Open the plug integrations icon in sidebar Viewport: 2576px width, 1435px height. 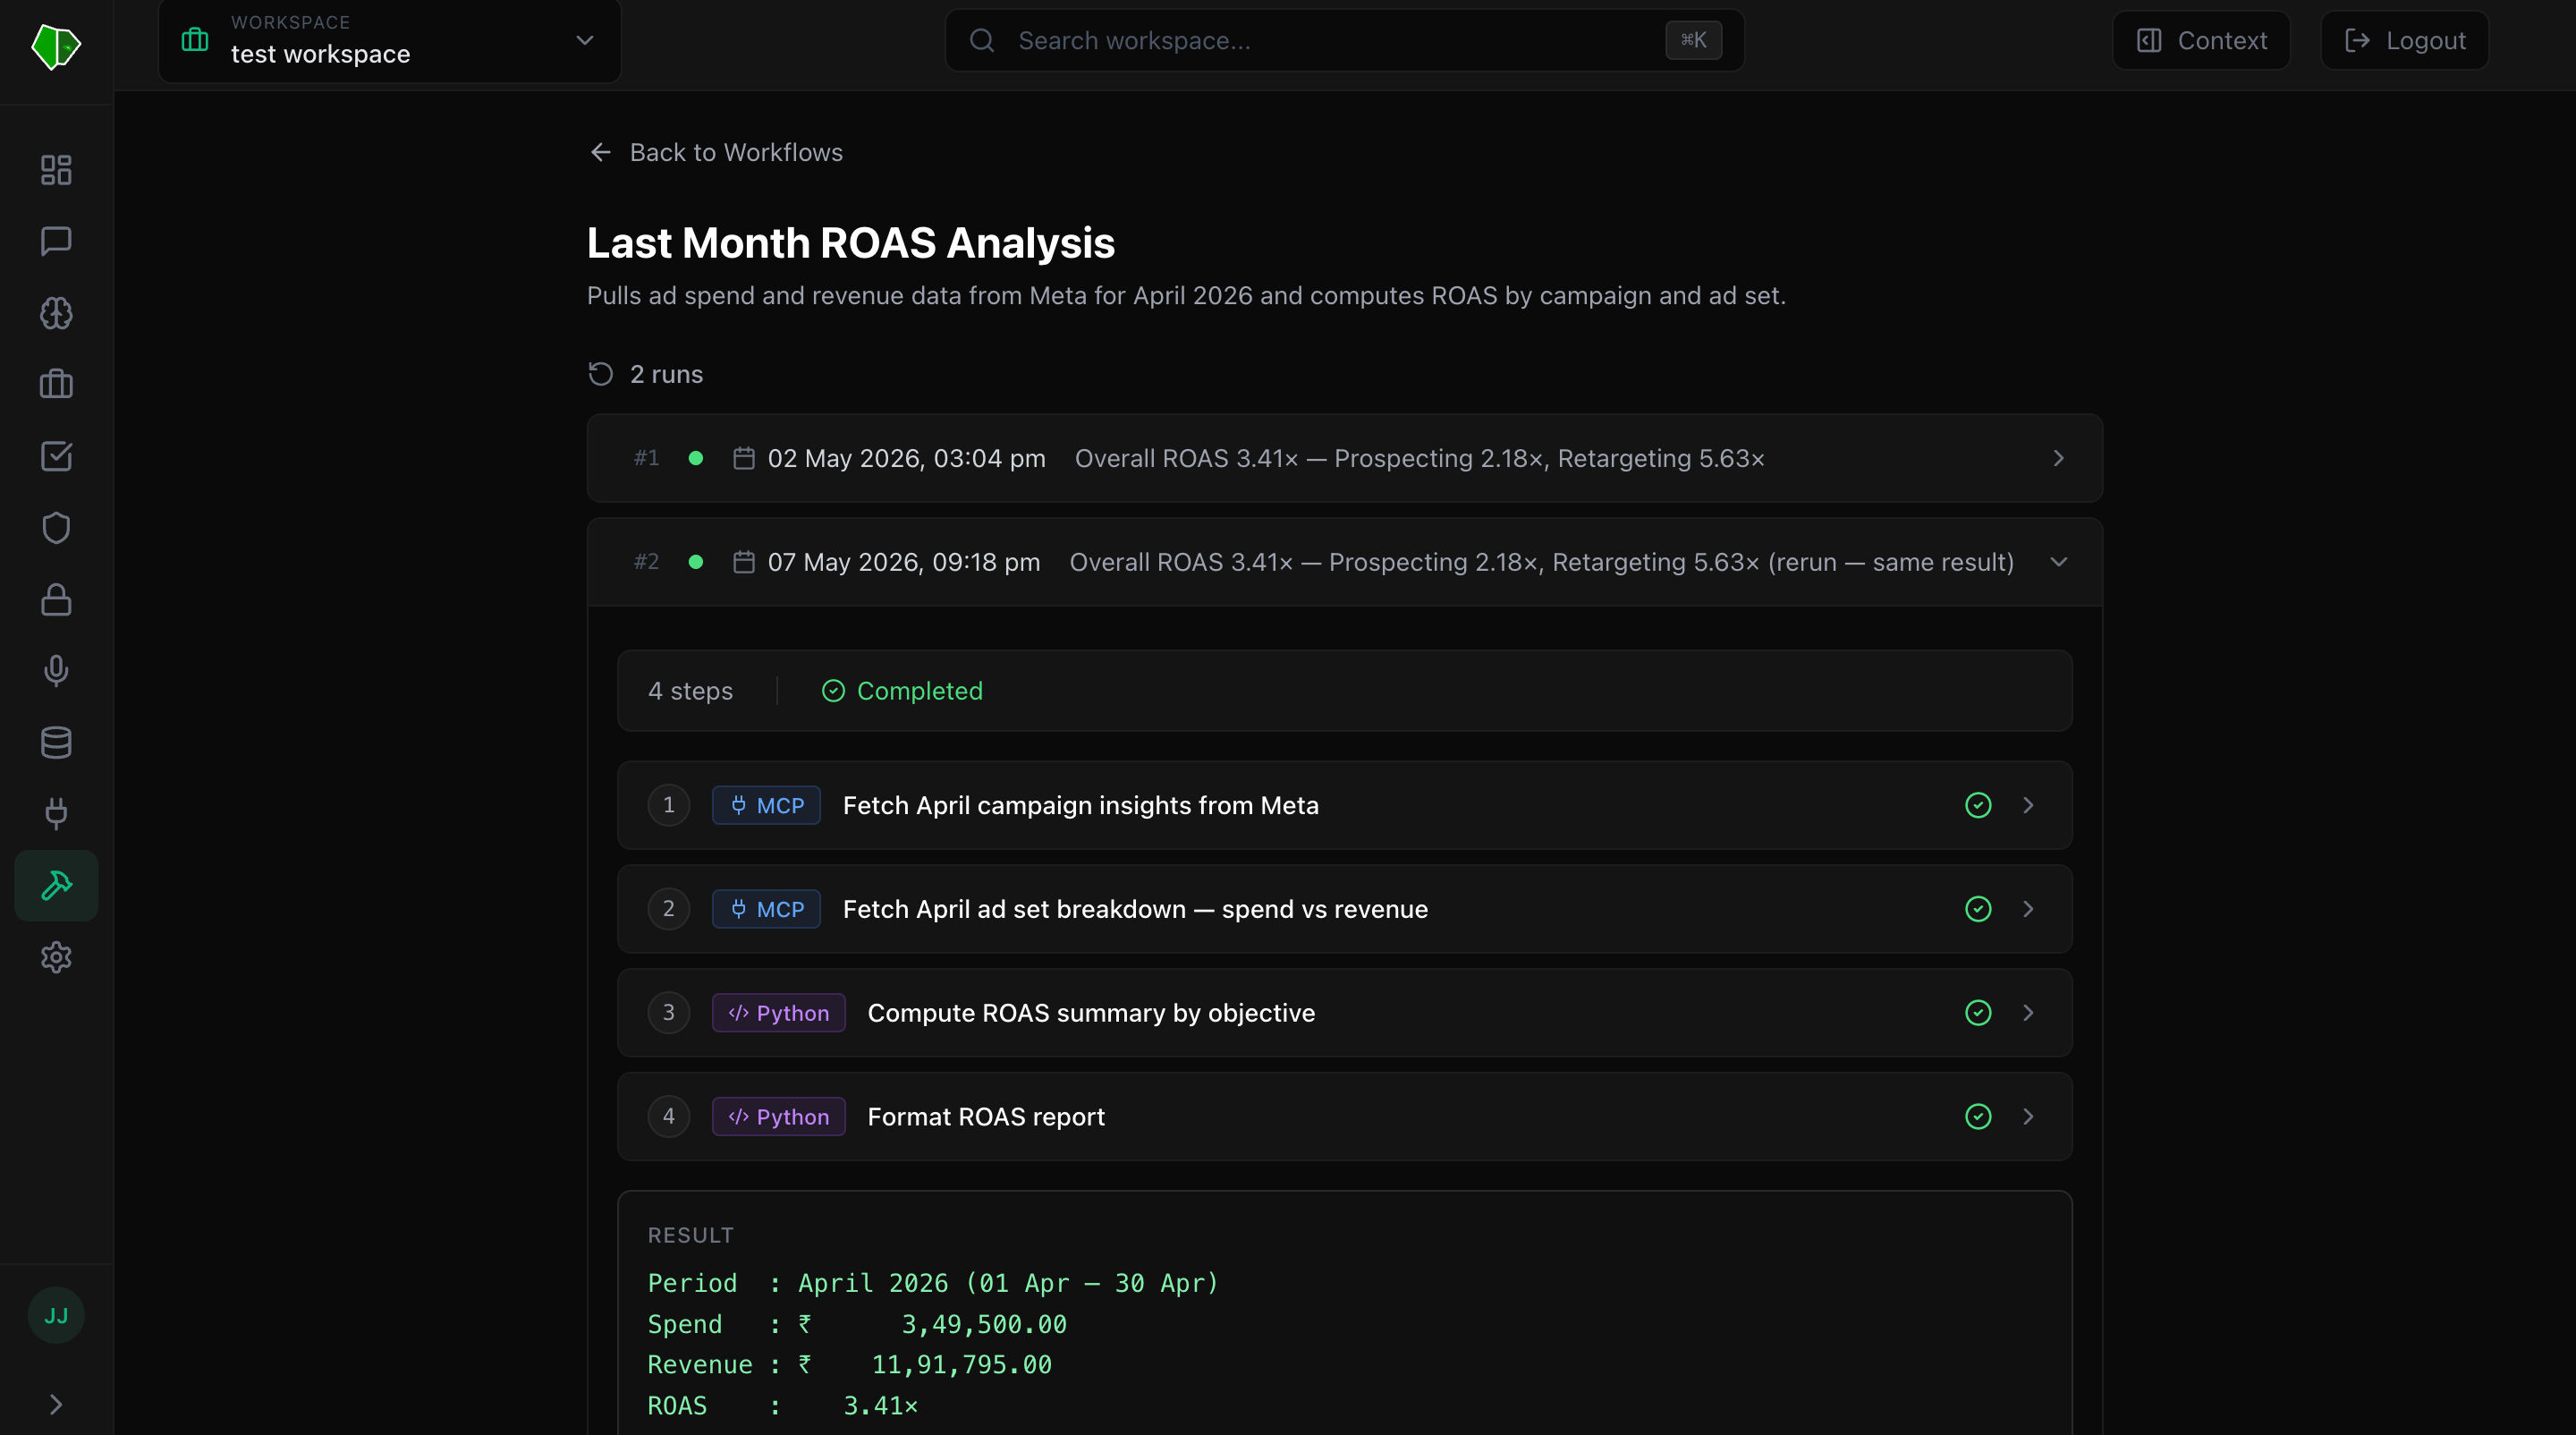tap(56, 814)
